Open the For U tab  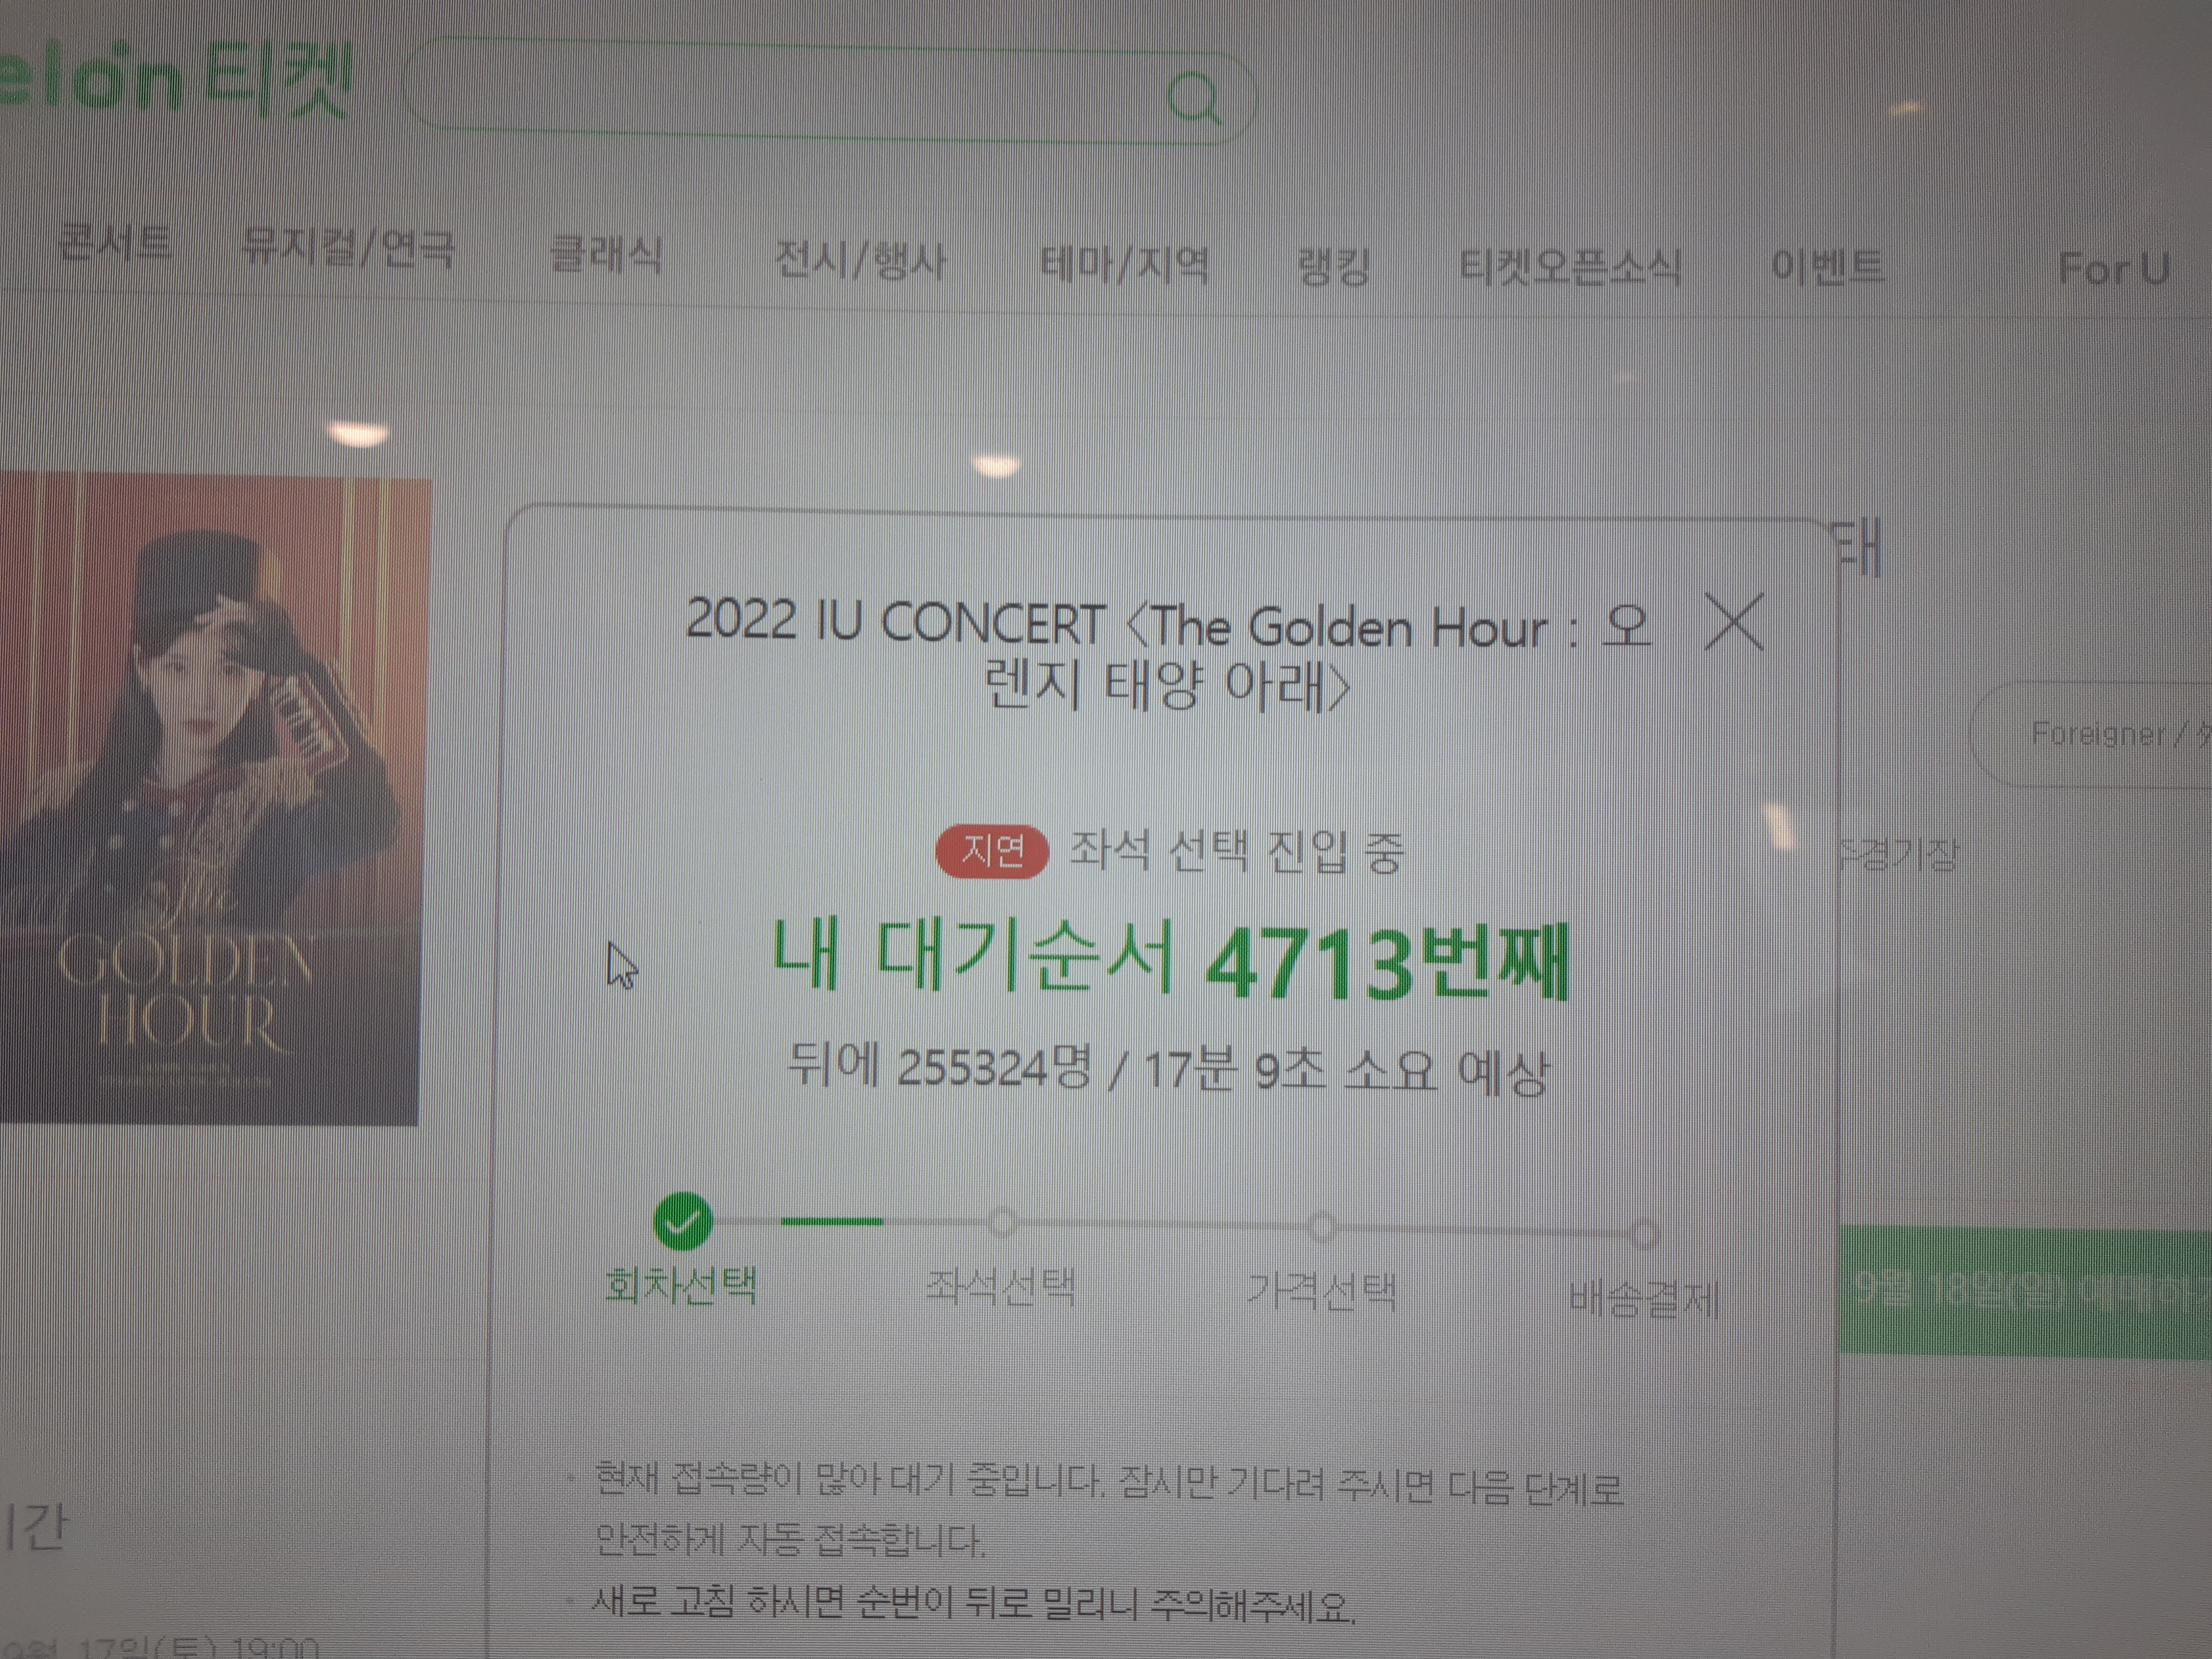(2113, 268)
